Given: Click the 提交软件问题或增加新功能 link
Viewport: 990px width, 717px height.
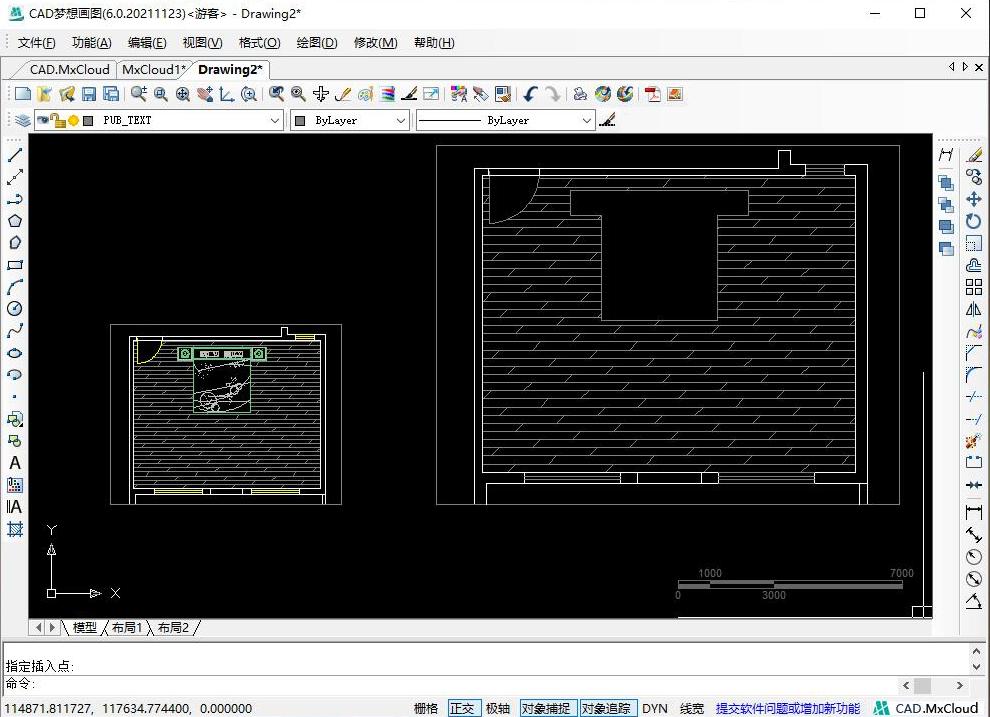Looking at the screenshot, I should (x=787, y=708).
